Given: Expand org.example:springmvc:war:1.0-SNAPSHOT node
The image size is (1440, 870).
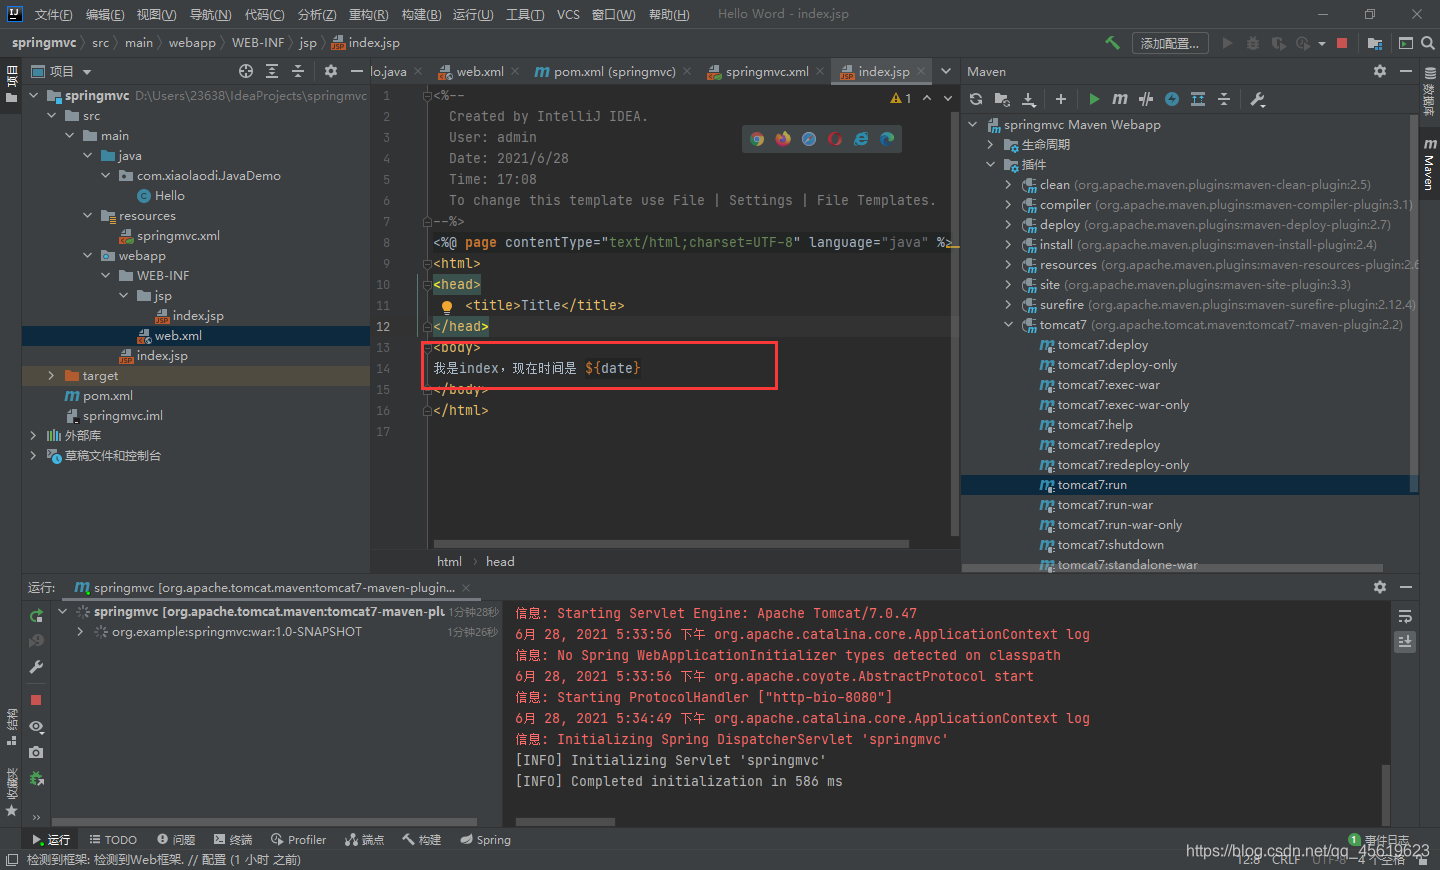Looking at the screenshot, I should [79, 631].
